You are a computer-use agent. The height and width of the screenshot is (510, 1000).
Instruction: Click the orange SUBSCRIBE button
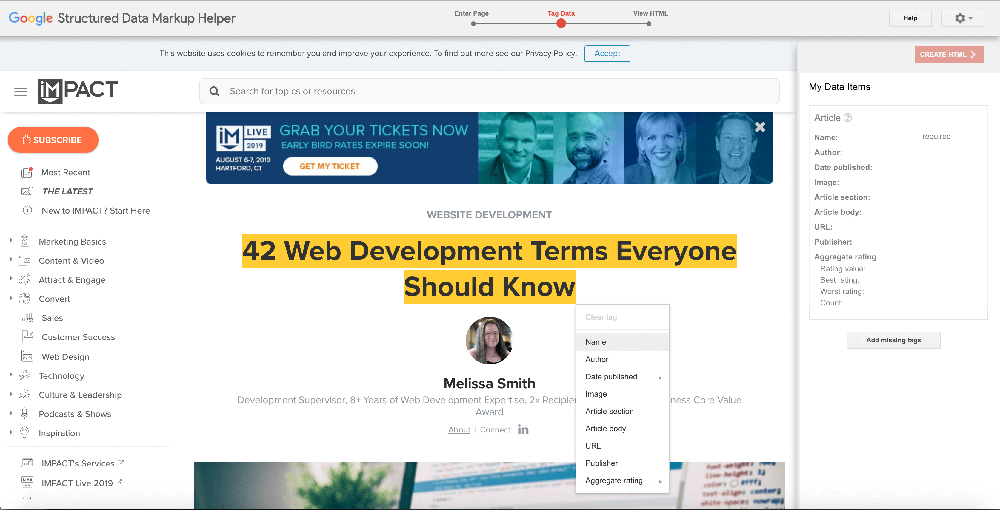coord(53,140)
